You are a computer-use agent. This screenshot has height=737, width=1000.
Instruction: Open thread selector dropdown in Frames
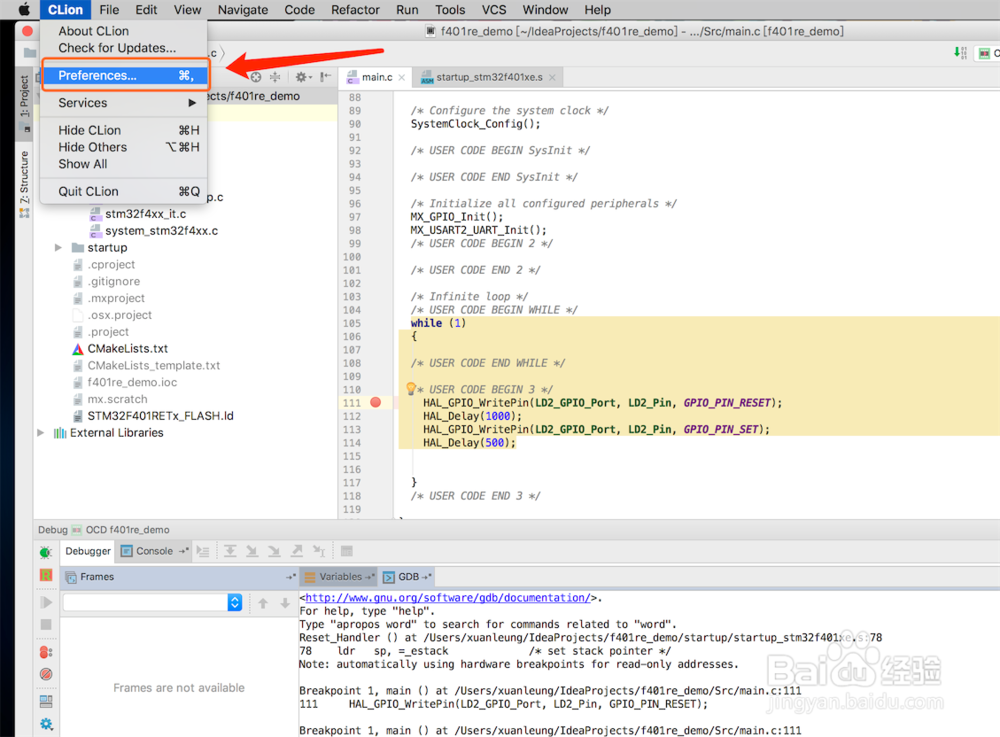(235, 602)
